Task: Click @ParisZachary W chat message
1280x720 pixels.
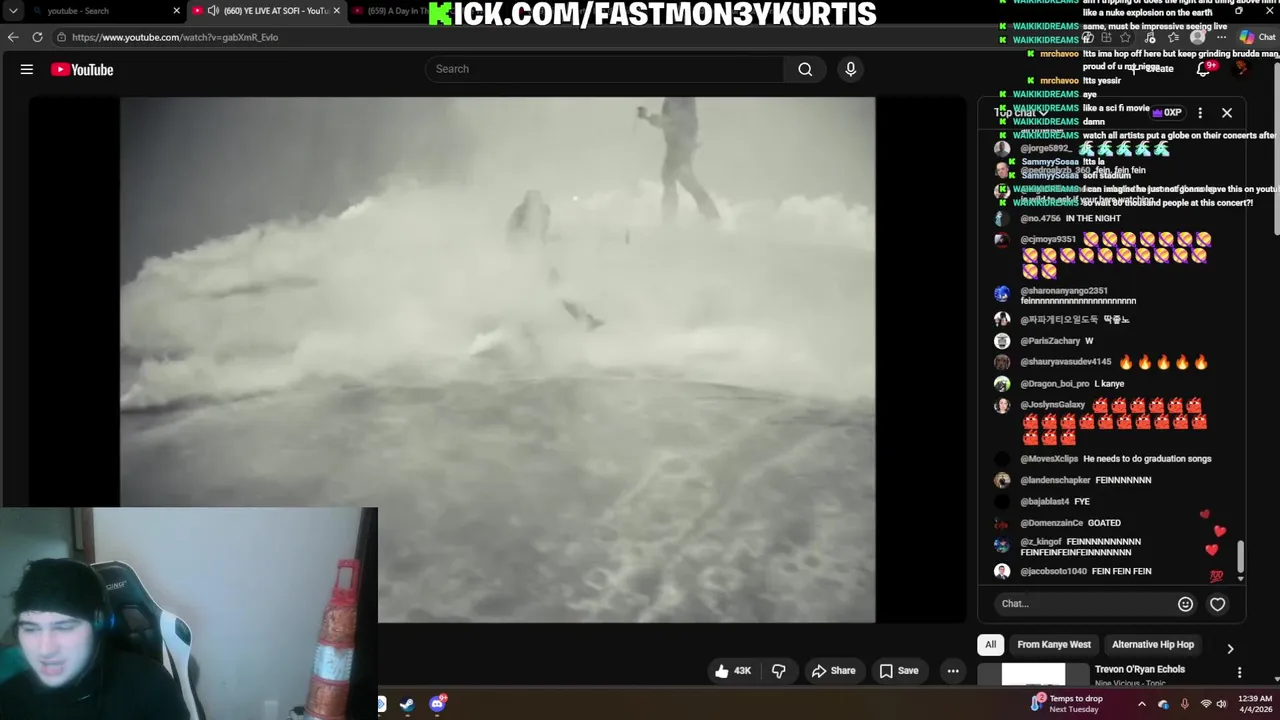Action: coord(1044,341)
